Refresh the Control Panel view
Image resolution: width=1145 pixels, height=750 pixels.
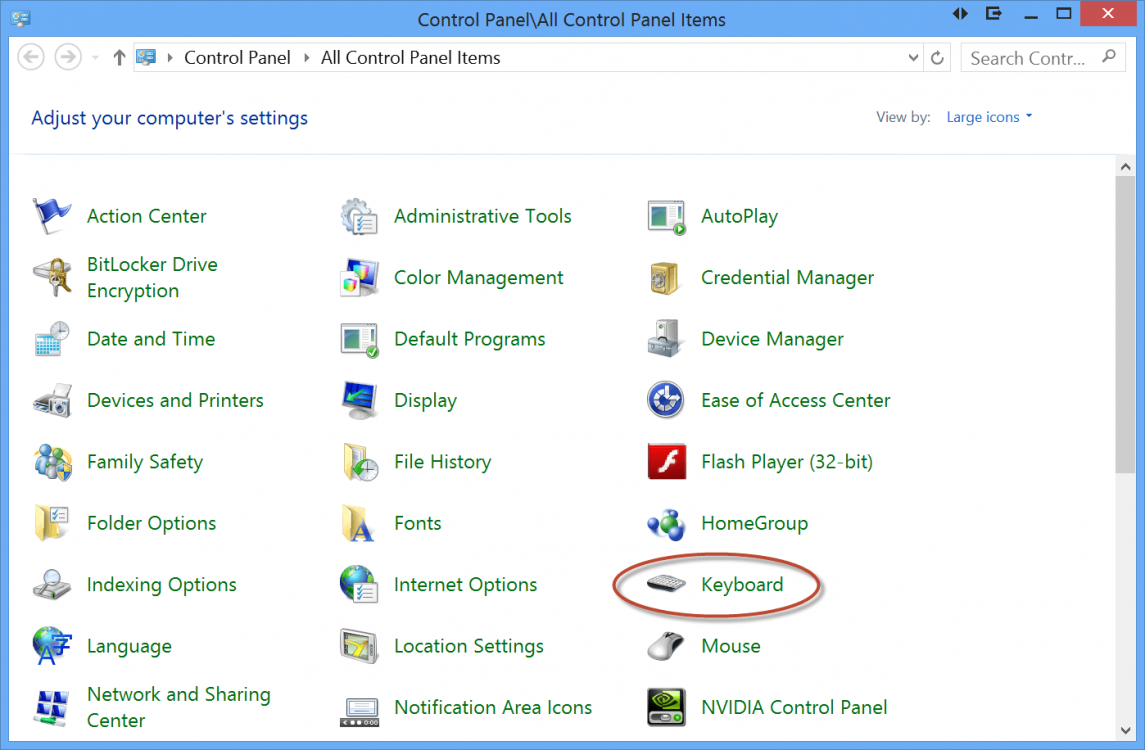[938, 58]
